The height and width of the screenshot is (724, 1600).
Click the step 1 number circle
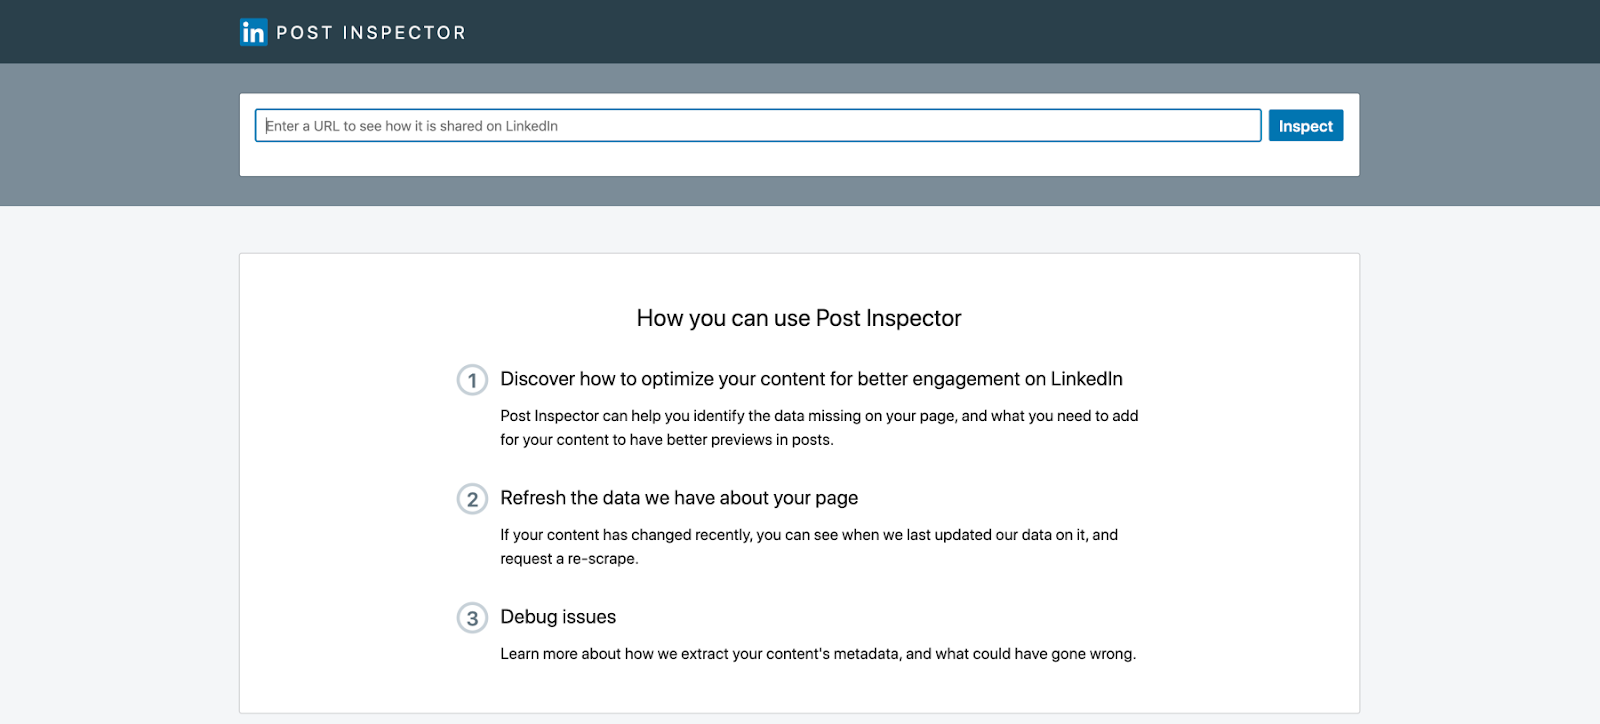[472, 380]
